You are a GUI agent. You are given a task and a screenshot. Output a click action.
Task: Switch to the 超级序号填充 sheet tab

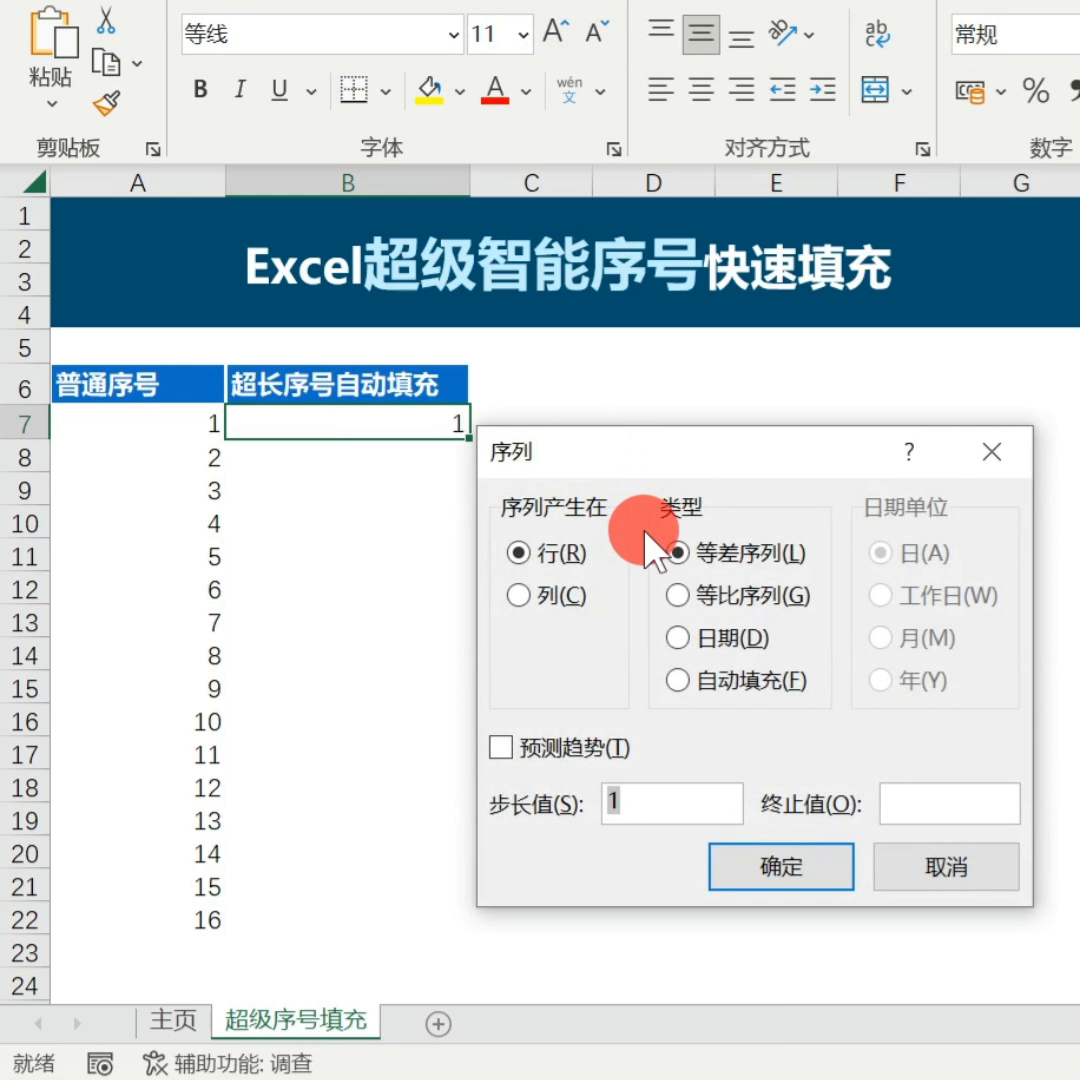296,1020
